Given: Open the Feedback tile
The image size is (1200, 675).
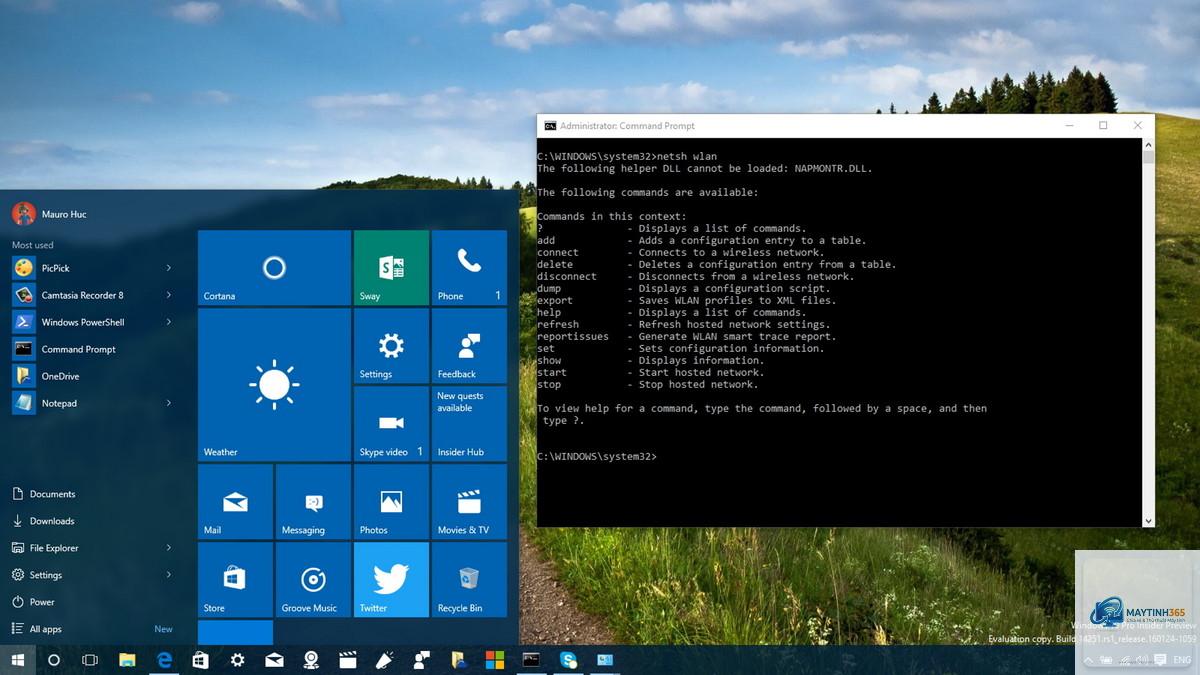Looking at the screenshot, I should (x=469, y=346).
